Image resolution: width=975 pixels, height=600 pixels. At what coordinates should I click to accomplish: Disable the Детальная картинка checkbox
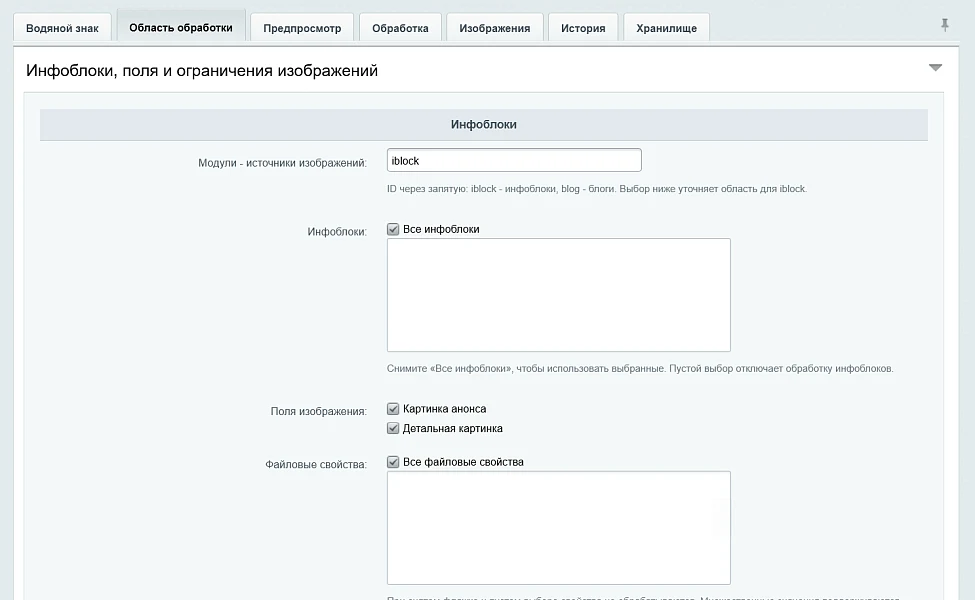pos(393,428)
